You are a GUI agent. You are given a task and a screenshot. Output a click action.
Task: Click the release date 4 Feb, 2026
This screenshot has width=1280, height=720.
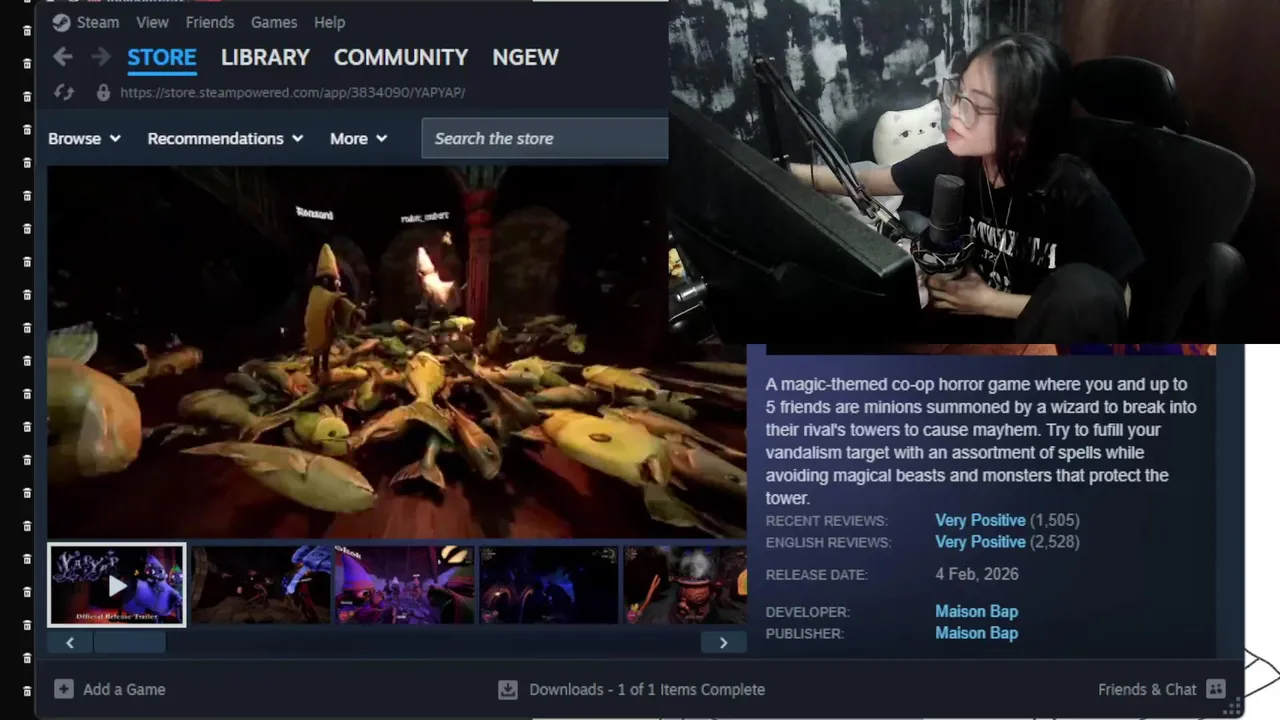point(977,574)
